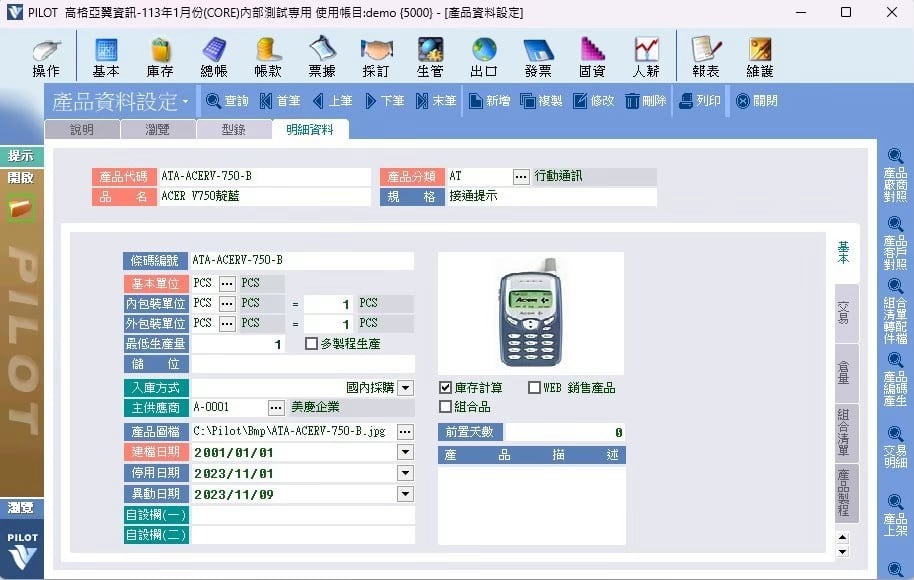Open the 停用日期 date dropdown
914x580 pixels.
pos(405,473)
